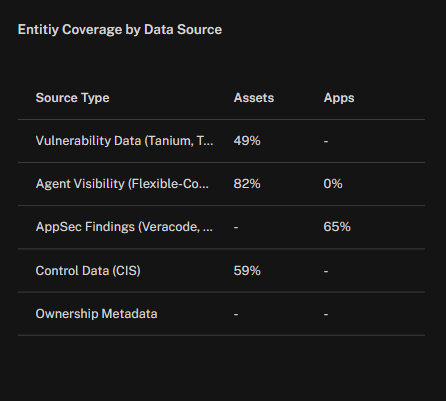Click the 59% Assets value

[x=247, y=271]
